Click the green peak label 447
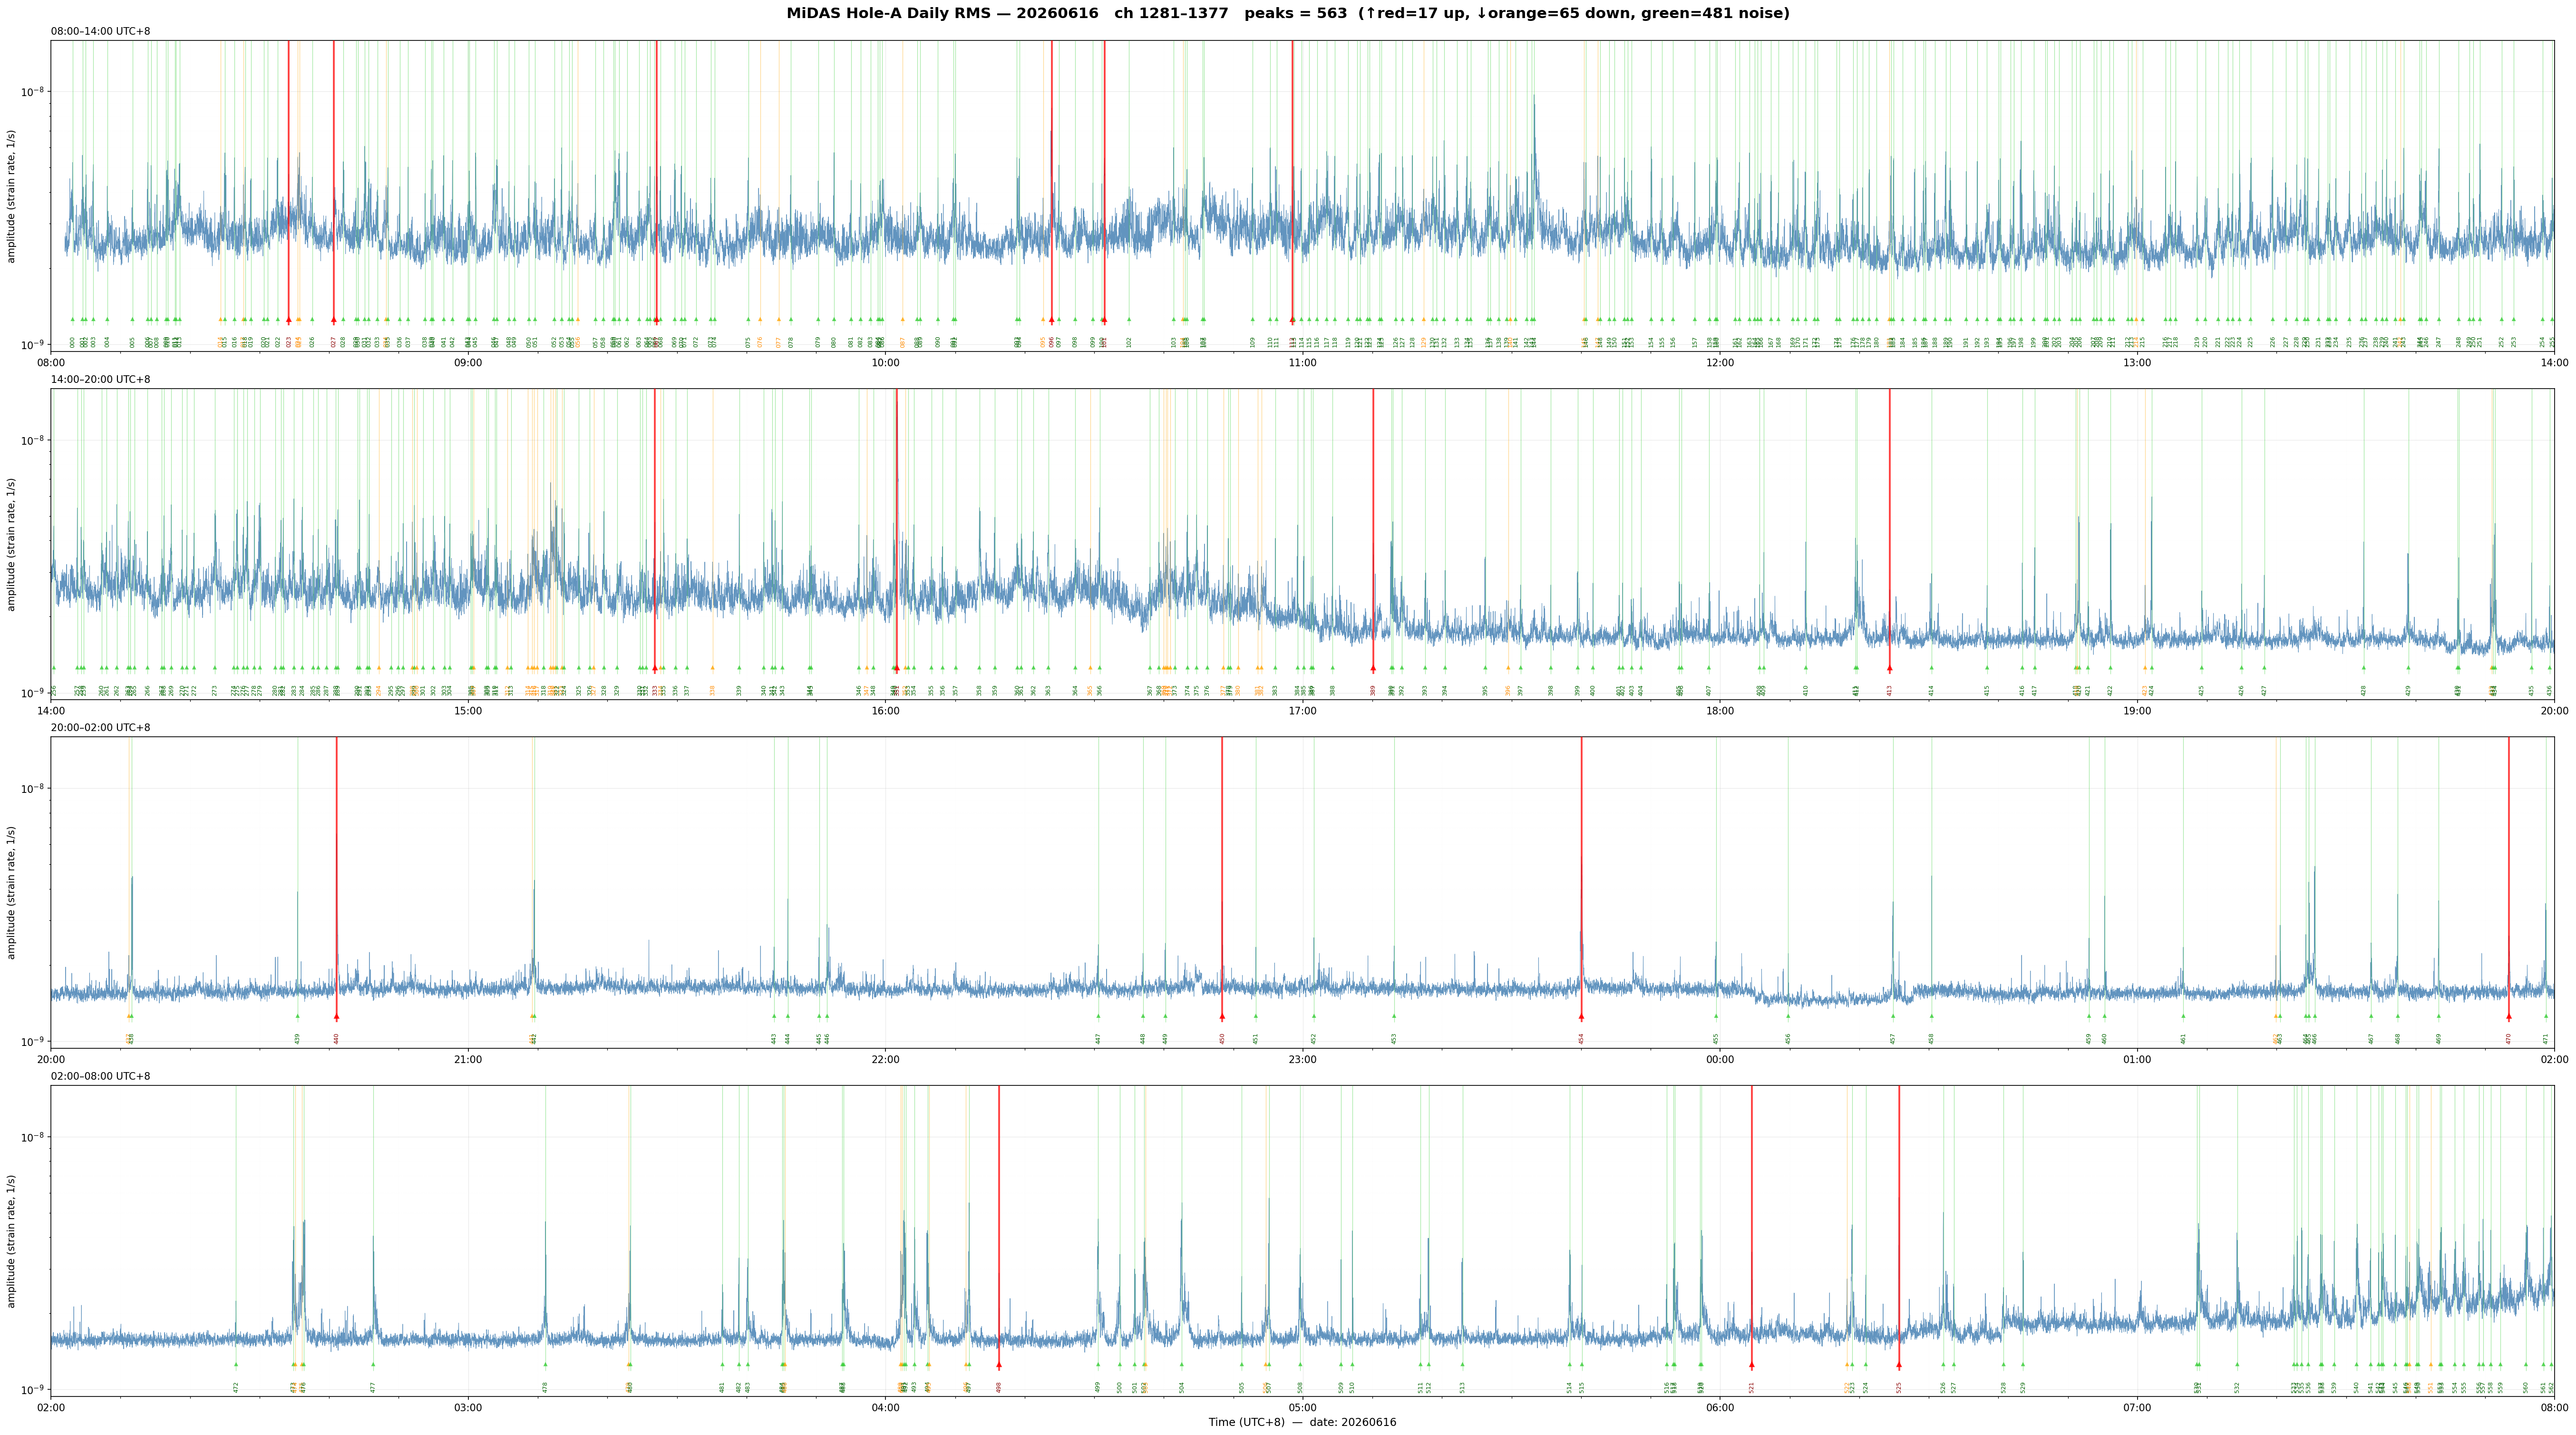The image size is (2576, 1435). pos(1098,1039)
